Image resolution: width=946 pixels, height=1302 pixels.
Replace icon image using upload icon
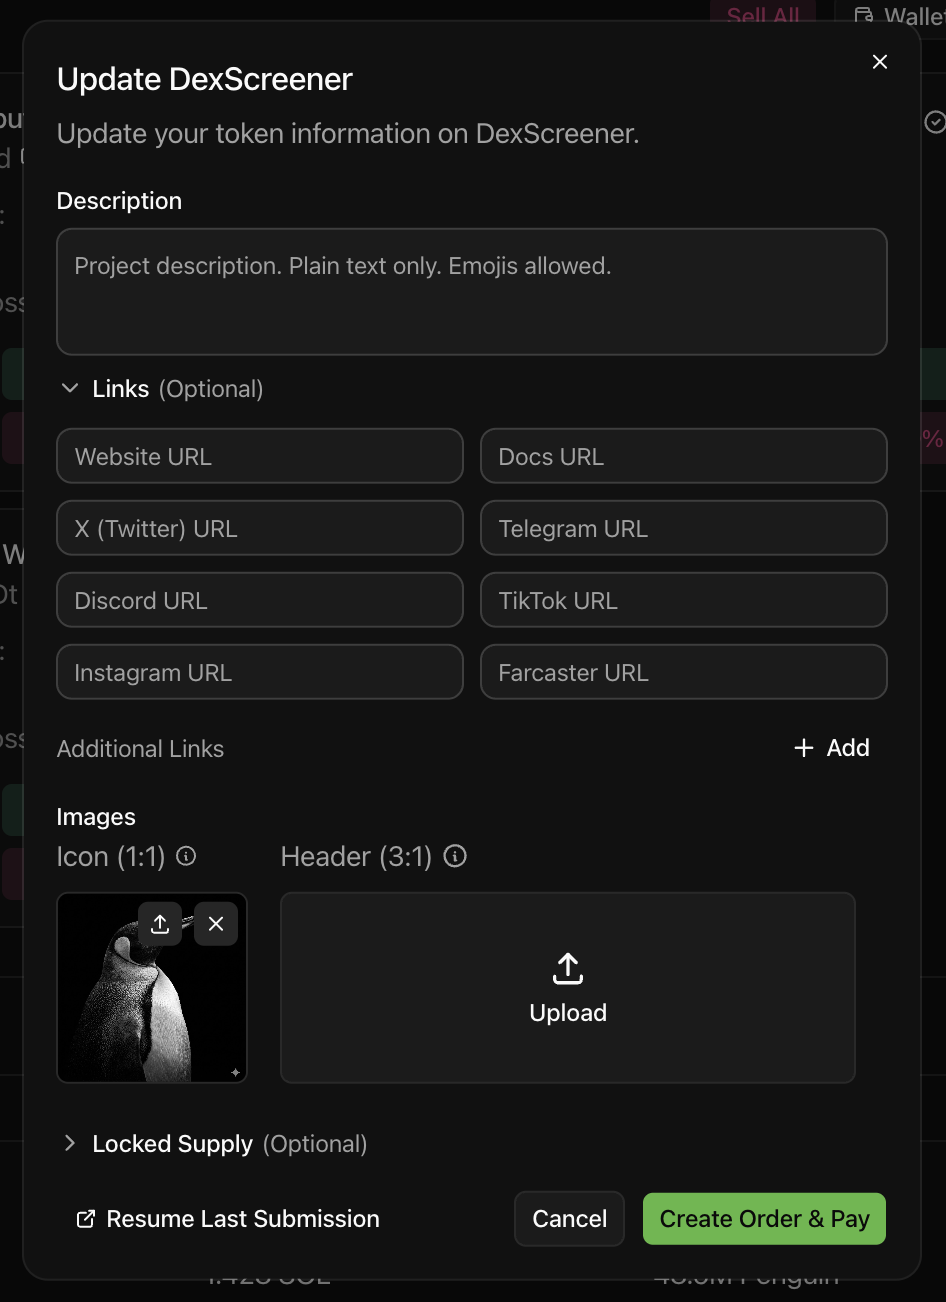[160, 924]
